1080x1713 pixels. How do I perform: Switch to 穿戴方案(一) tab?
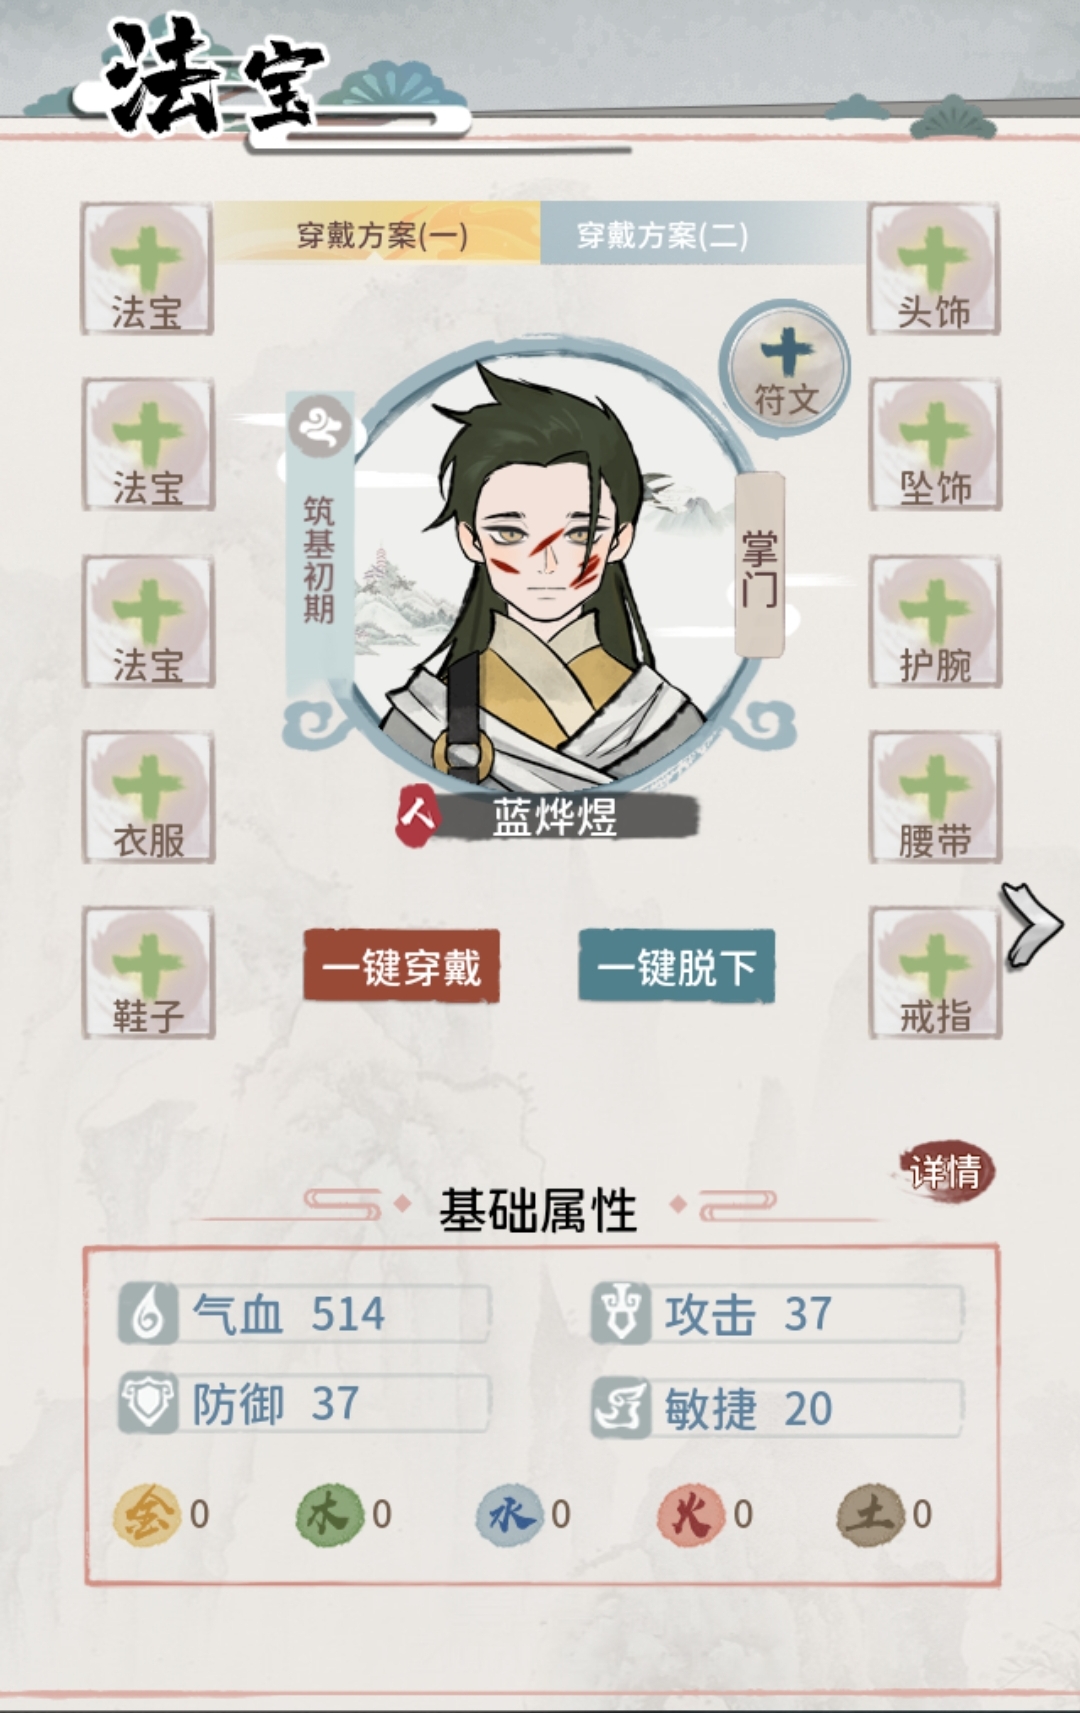[381, 234]
